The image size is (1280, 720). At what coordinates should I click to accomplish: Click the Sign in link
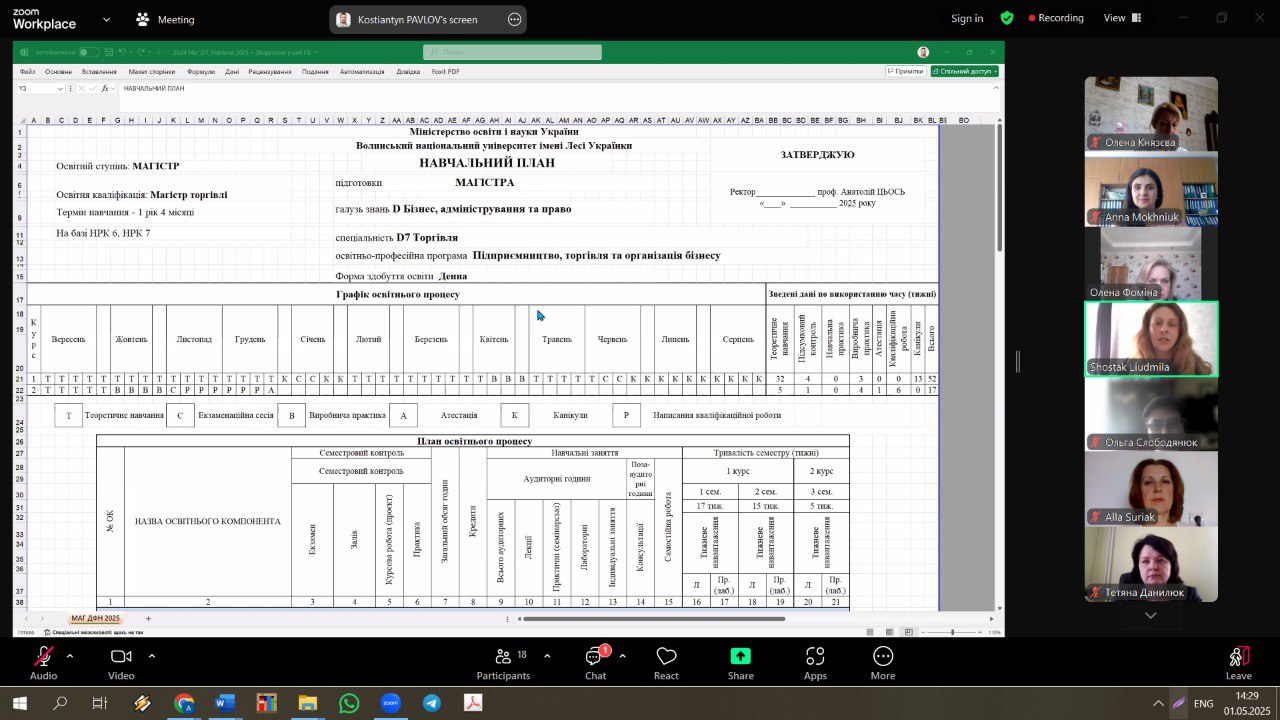tap(966, 18)
